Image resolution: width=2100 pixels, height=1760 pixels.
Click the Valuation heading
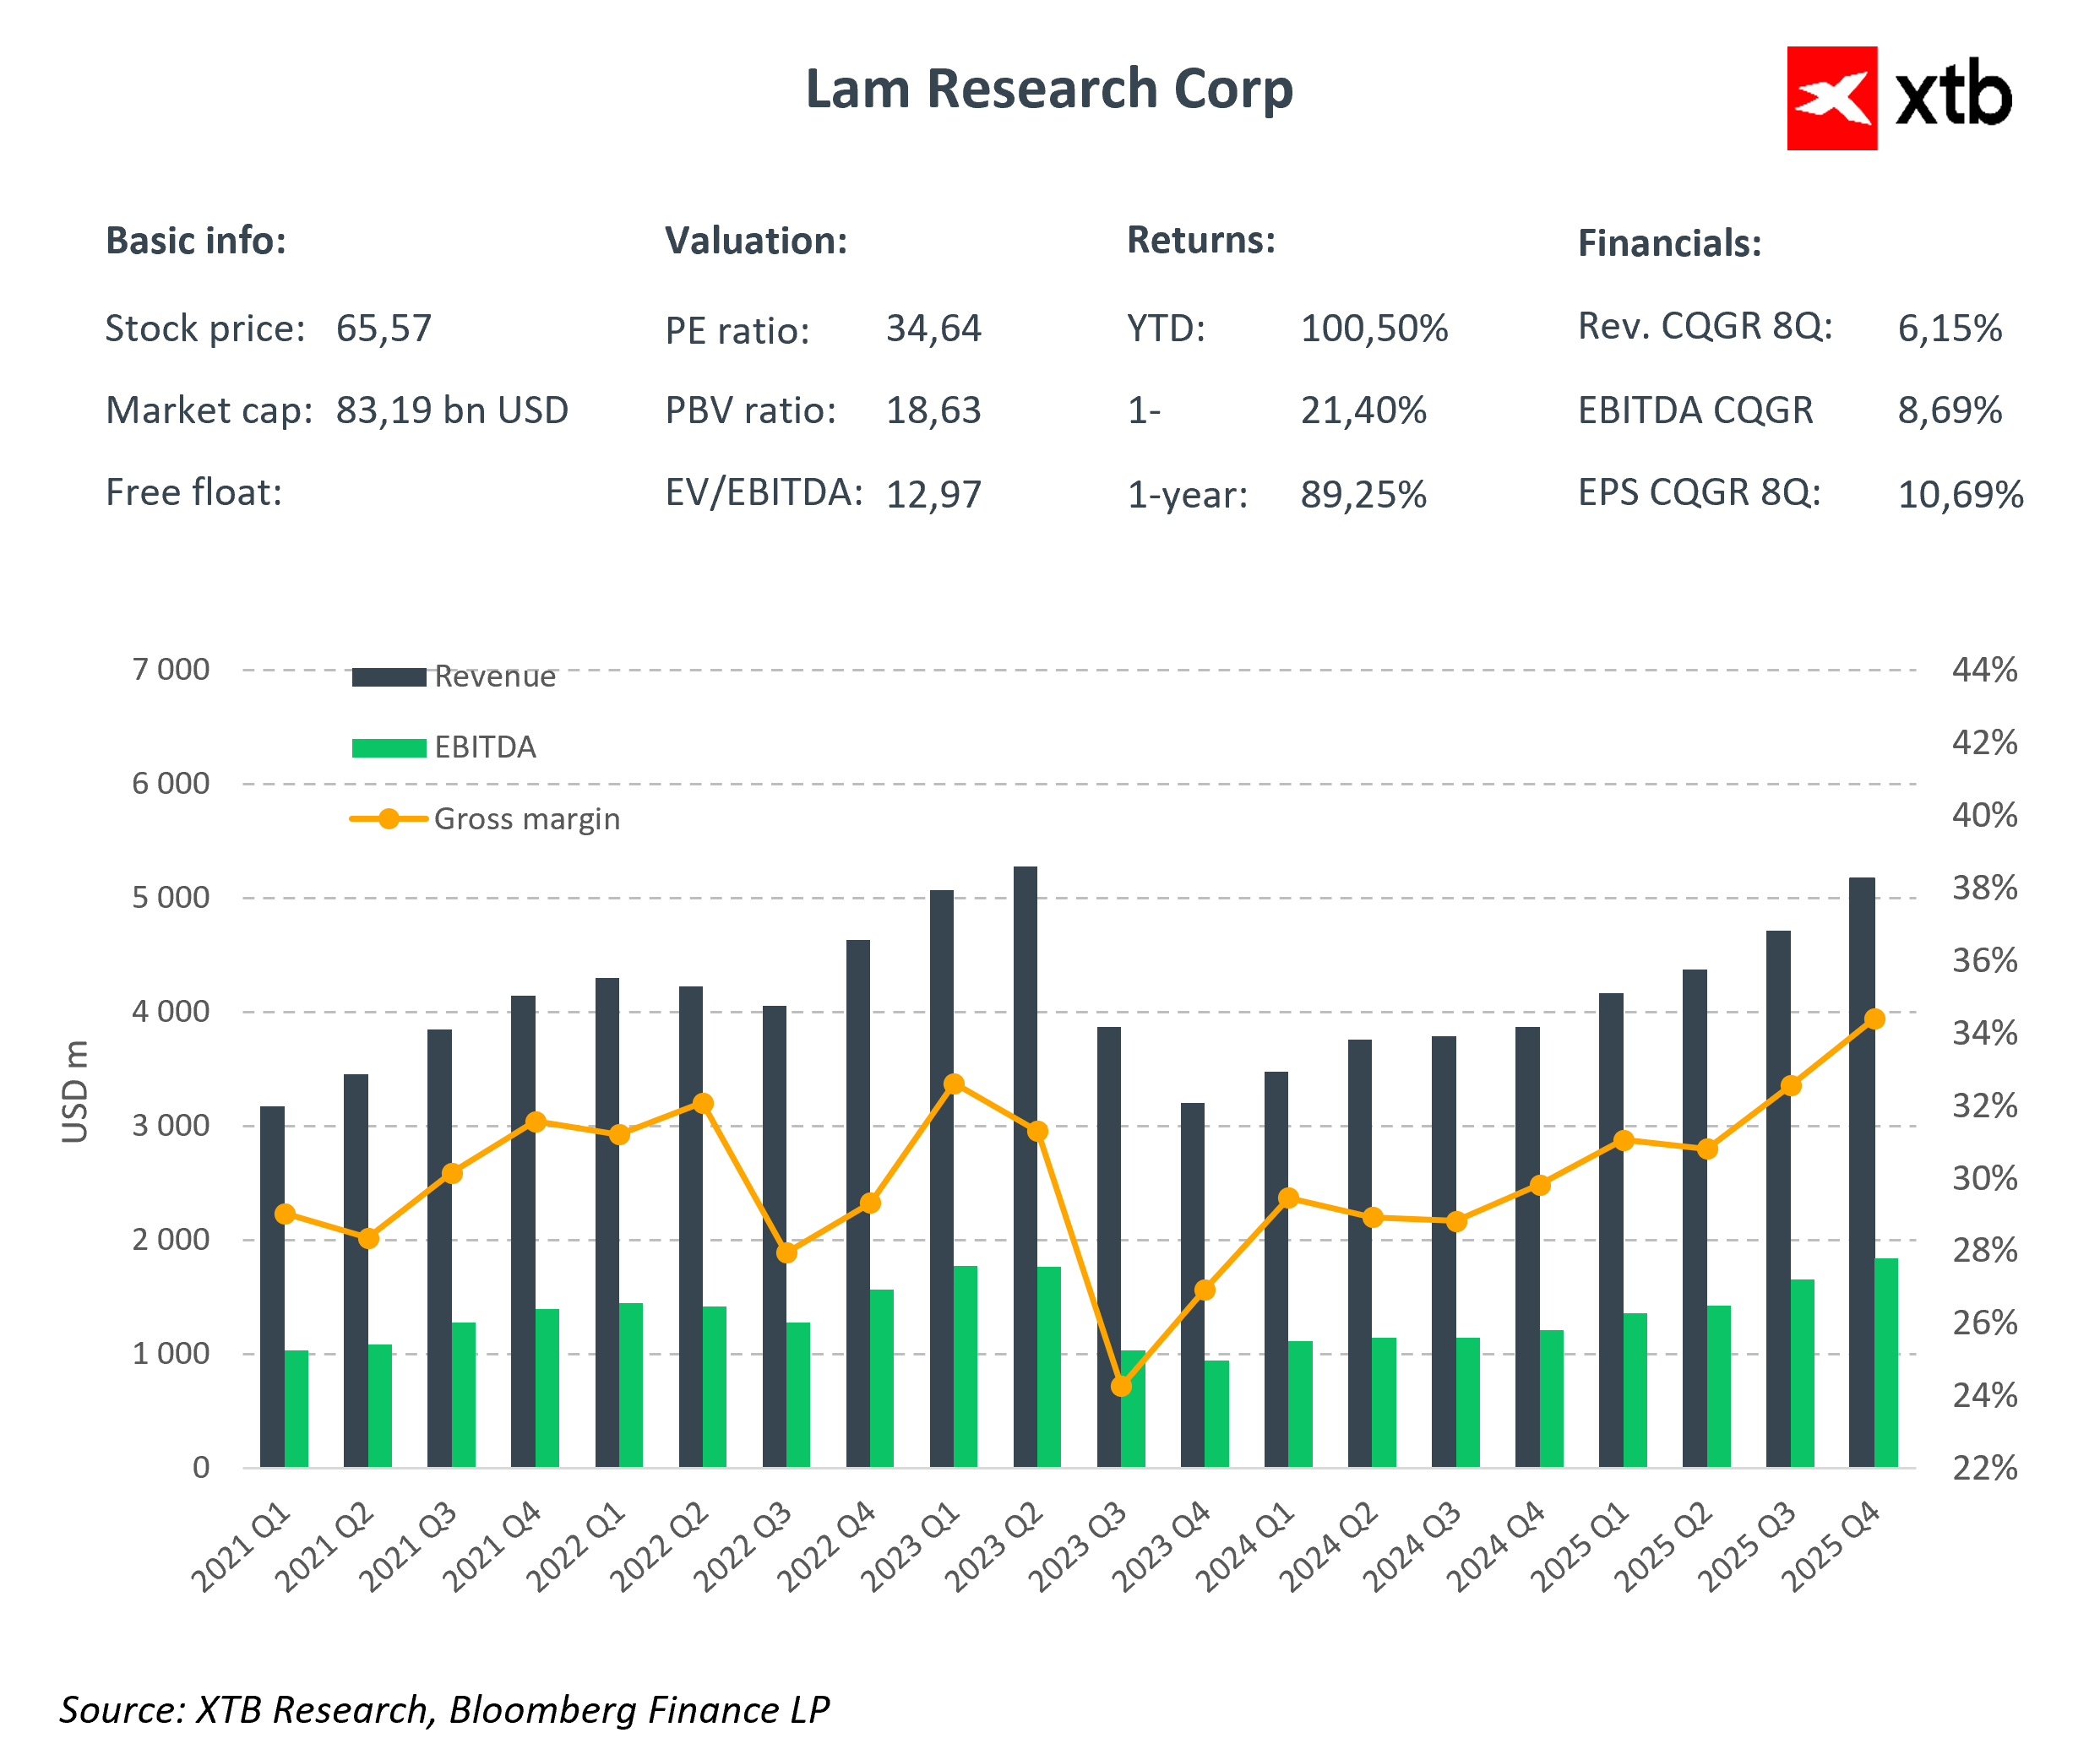tap(756, 241)
